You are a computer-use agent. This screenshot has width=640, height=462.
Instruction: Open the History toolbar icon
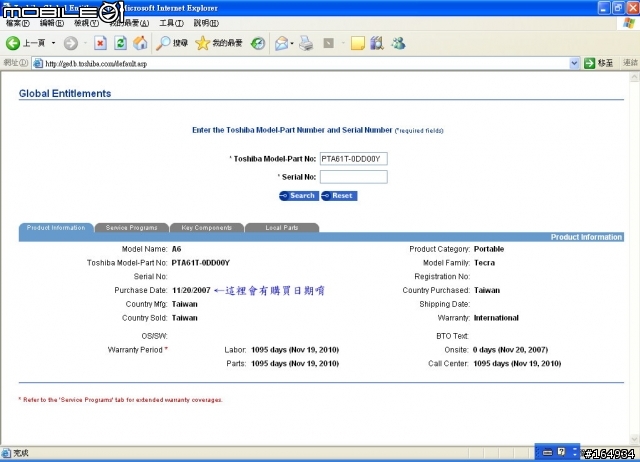[258, 43]
